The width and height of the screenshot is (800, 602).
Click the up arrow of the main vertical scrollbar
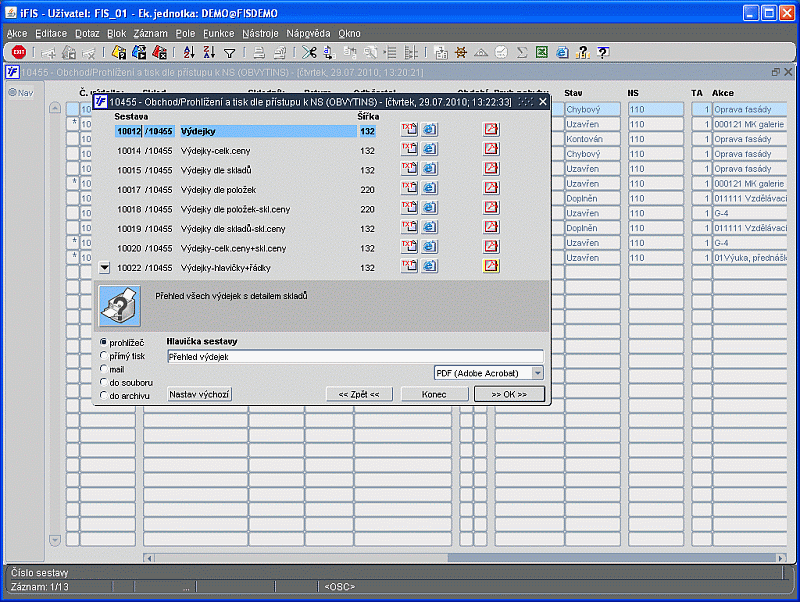click(55, 108)
